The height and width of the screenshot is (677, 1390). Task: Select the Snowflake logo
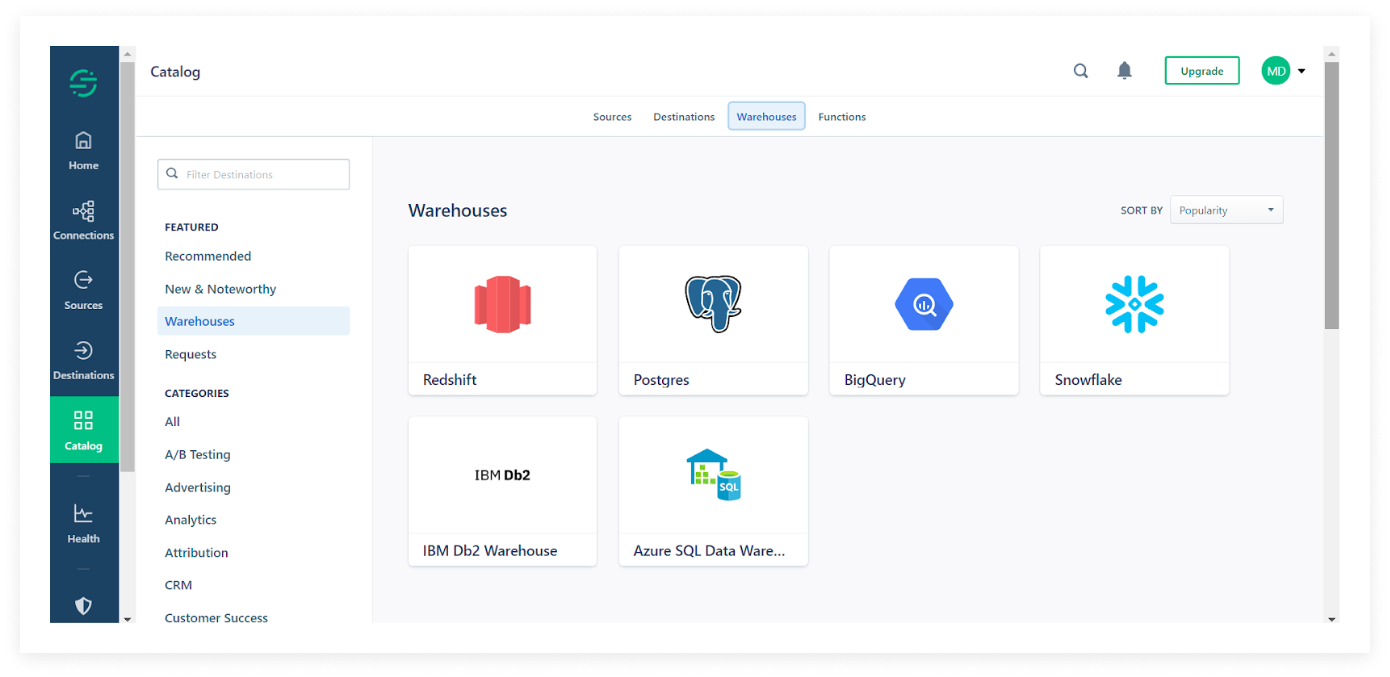click(1135, 304)
